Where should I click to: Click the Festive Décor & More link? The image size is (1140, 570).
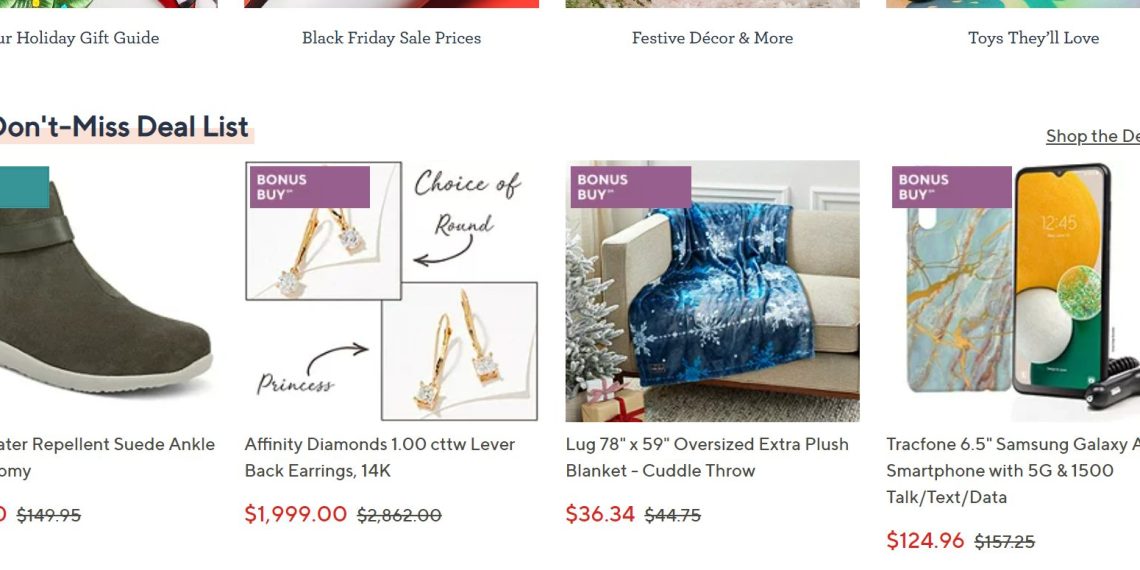(x=712, y=38)
